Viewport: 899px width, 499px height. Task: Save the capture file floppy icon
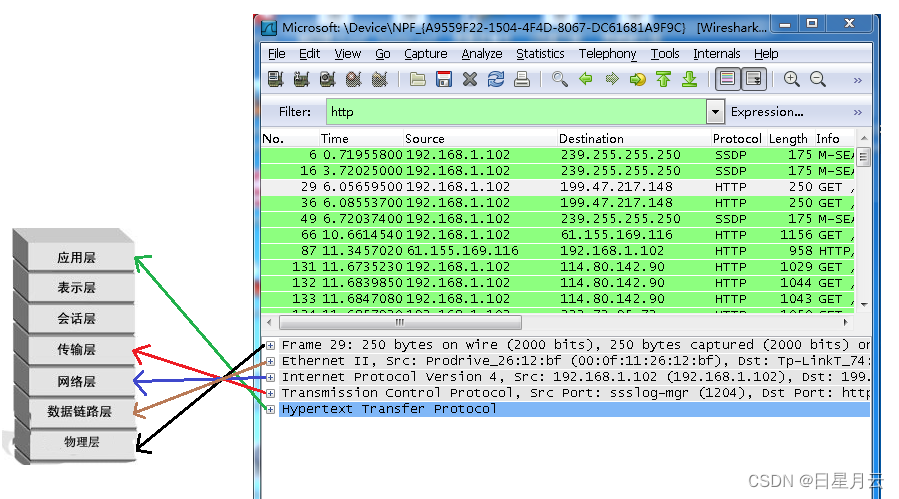point(444,79)
